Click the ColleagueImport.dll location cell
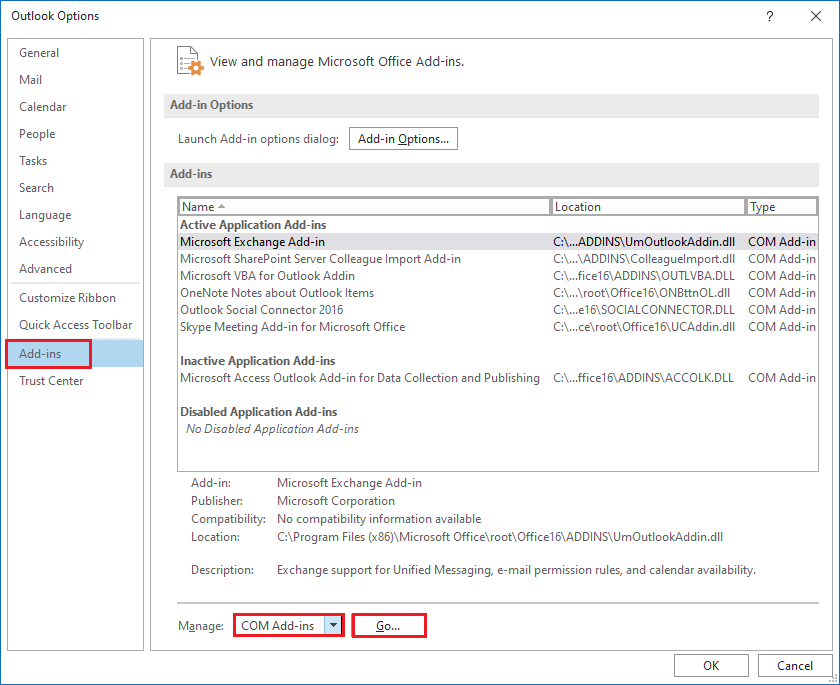The width and height of the screenshot is (840, 685). point(644,259)
